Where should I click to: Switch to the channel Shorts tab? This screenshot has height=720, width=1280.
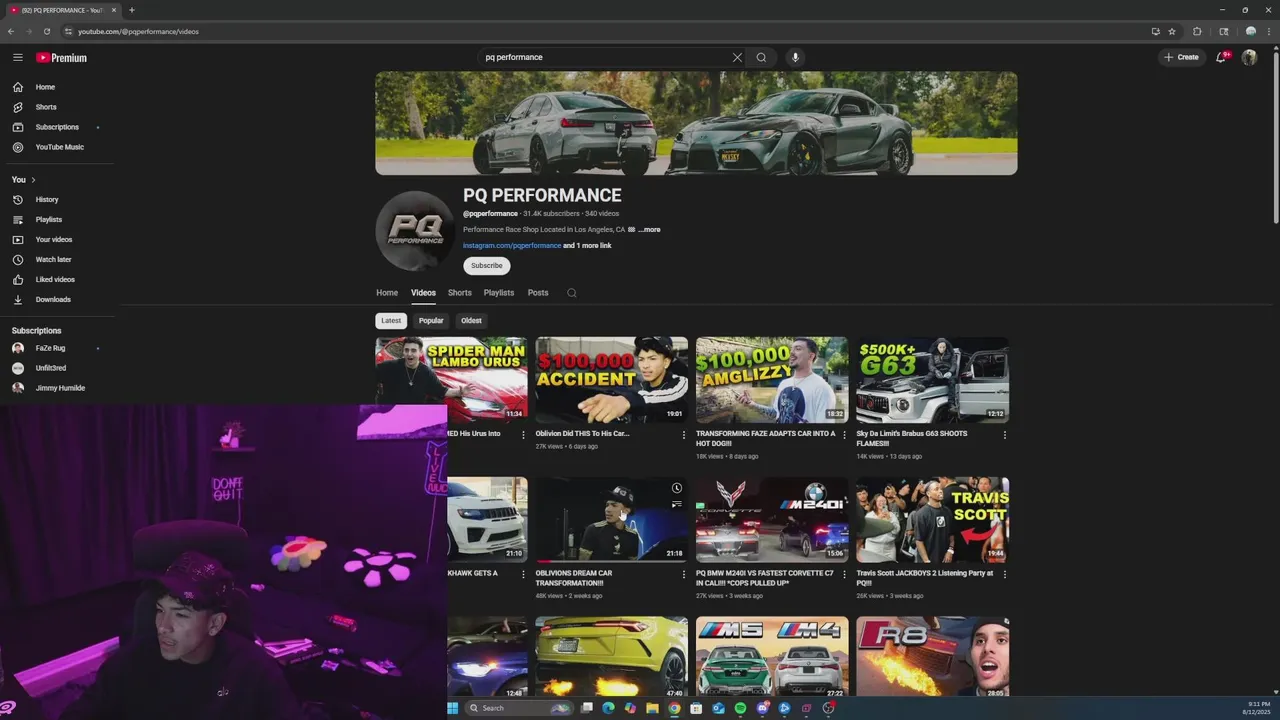(x=460, y=293)
